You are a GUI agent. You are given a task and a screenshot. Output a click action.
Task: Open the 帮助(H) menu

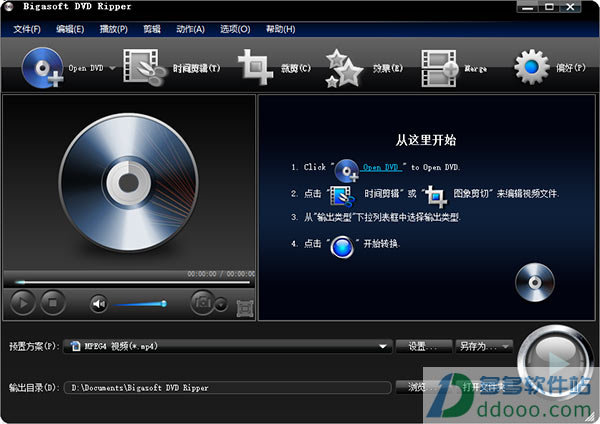pyautogui.click(x=280, y=29)
